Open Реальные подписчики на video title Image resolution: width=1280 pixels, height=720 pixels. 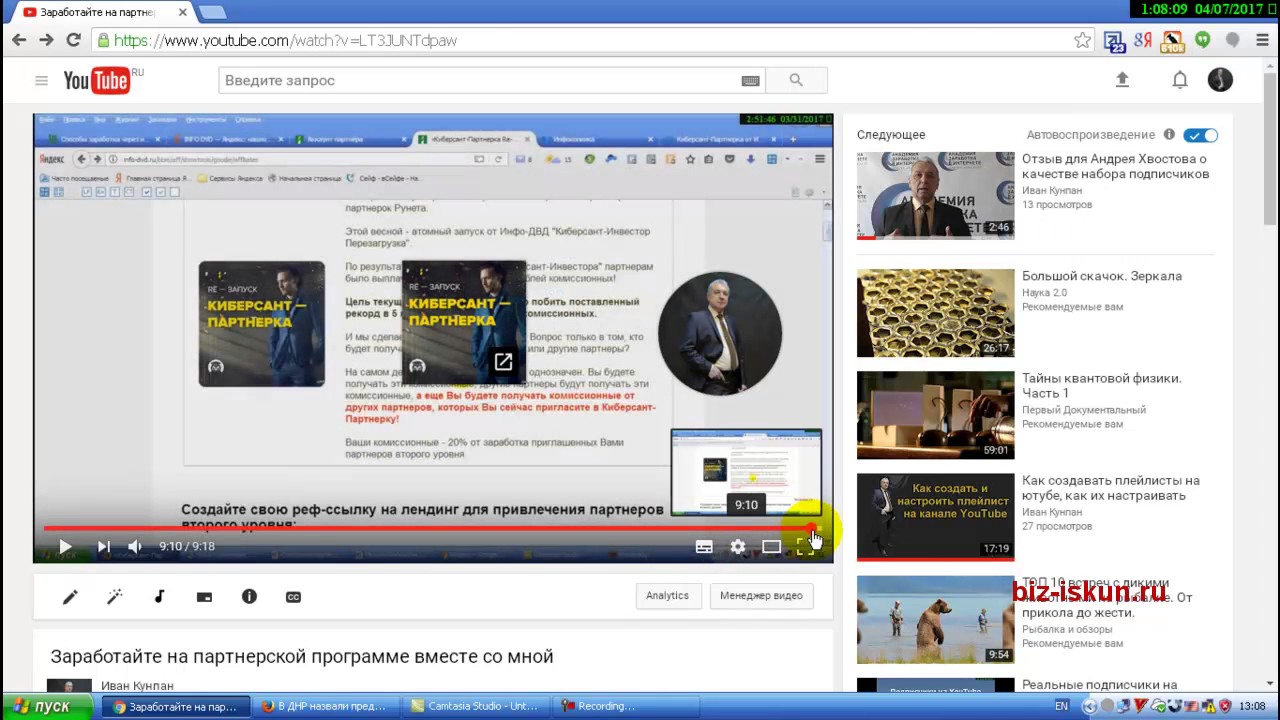point(1099,685)
